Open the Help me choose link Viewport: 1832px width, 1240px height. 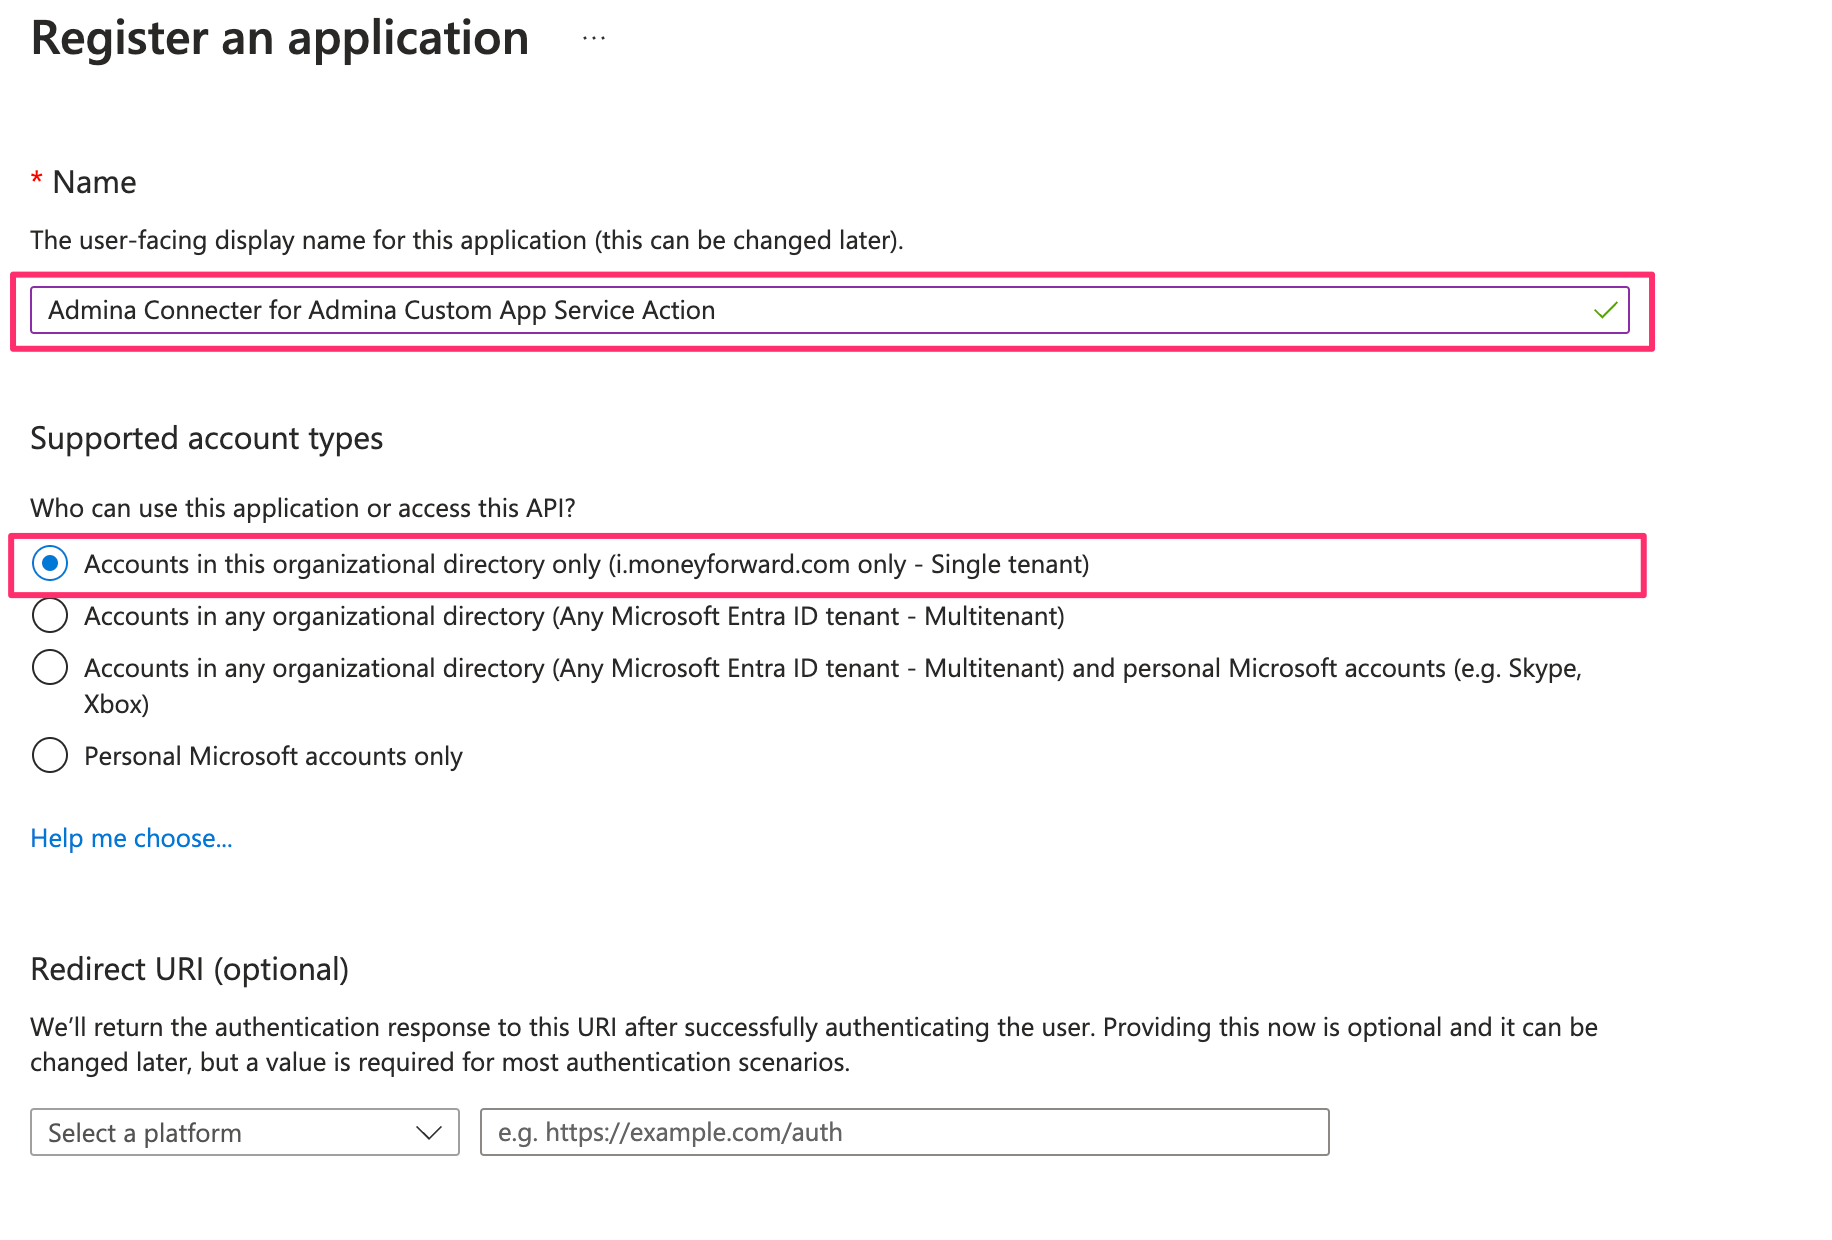(131, 838)
